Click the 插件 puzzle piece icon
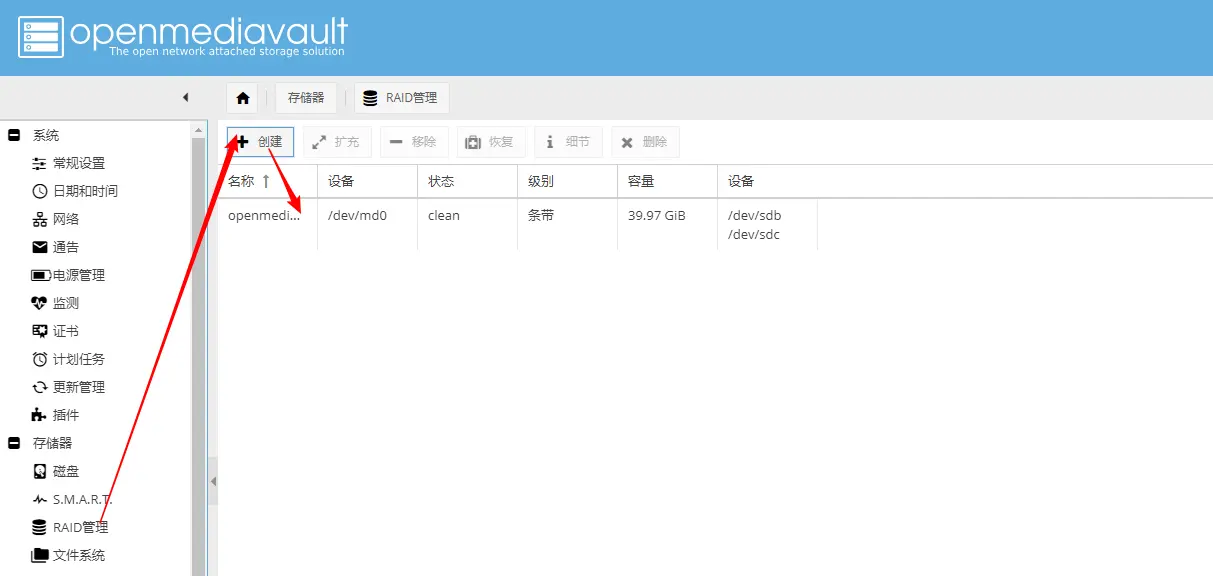This screenshot has width=1213, height=576. [40, 415]
